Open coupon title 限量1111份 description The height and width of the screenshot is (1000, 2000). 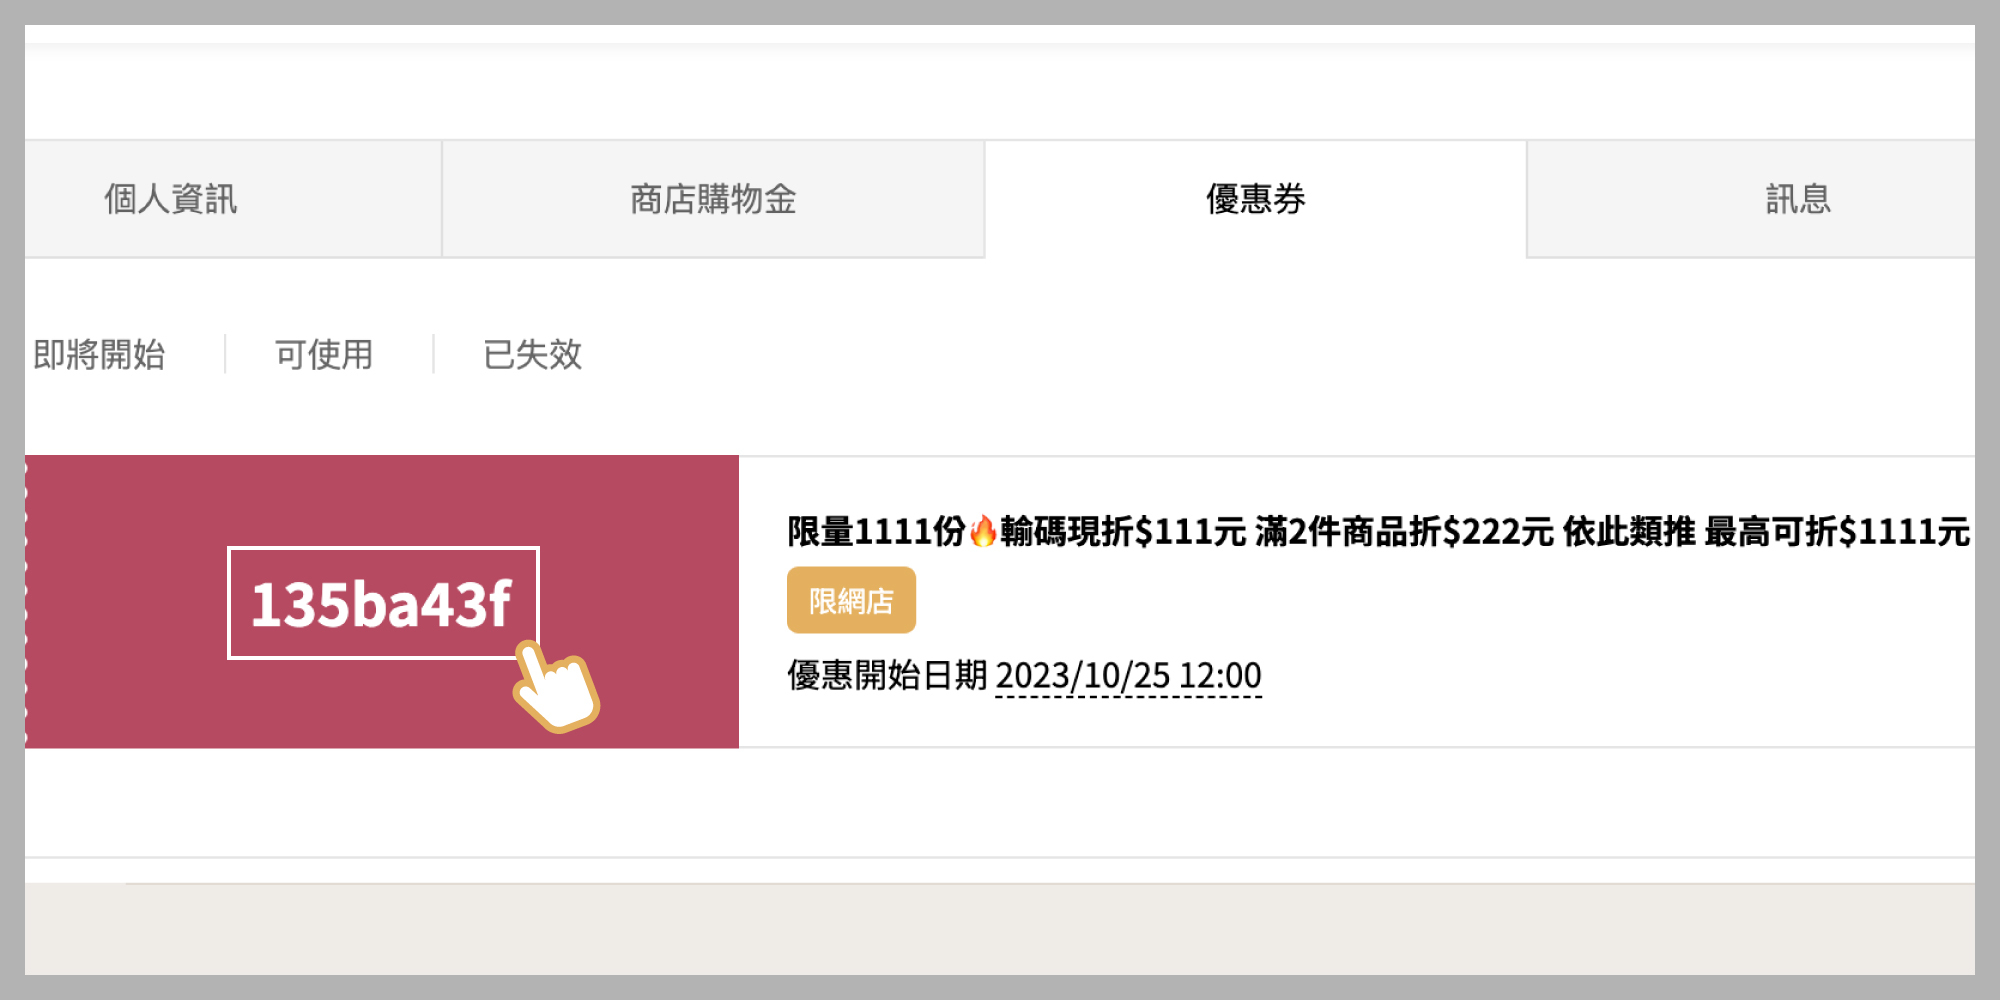tap(1378, 531)
